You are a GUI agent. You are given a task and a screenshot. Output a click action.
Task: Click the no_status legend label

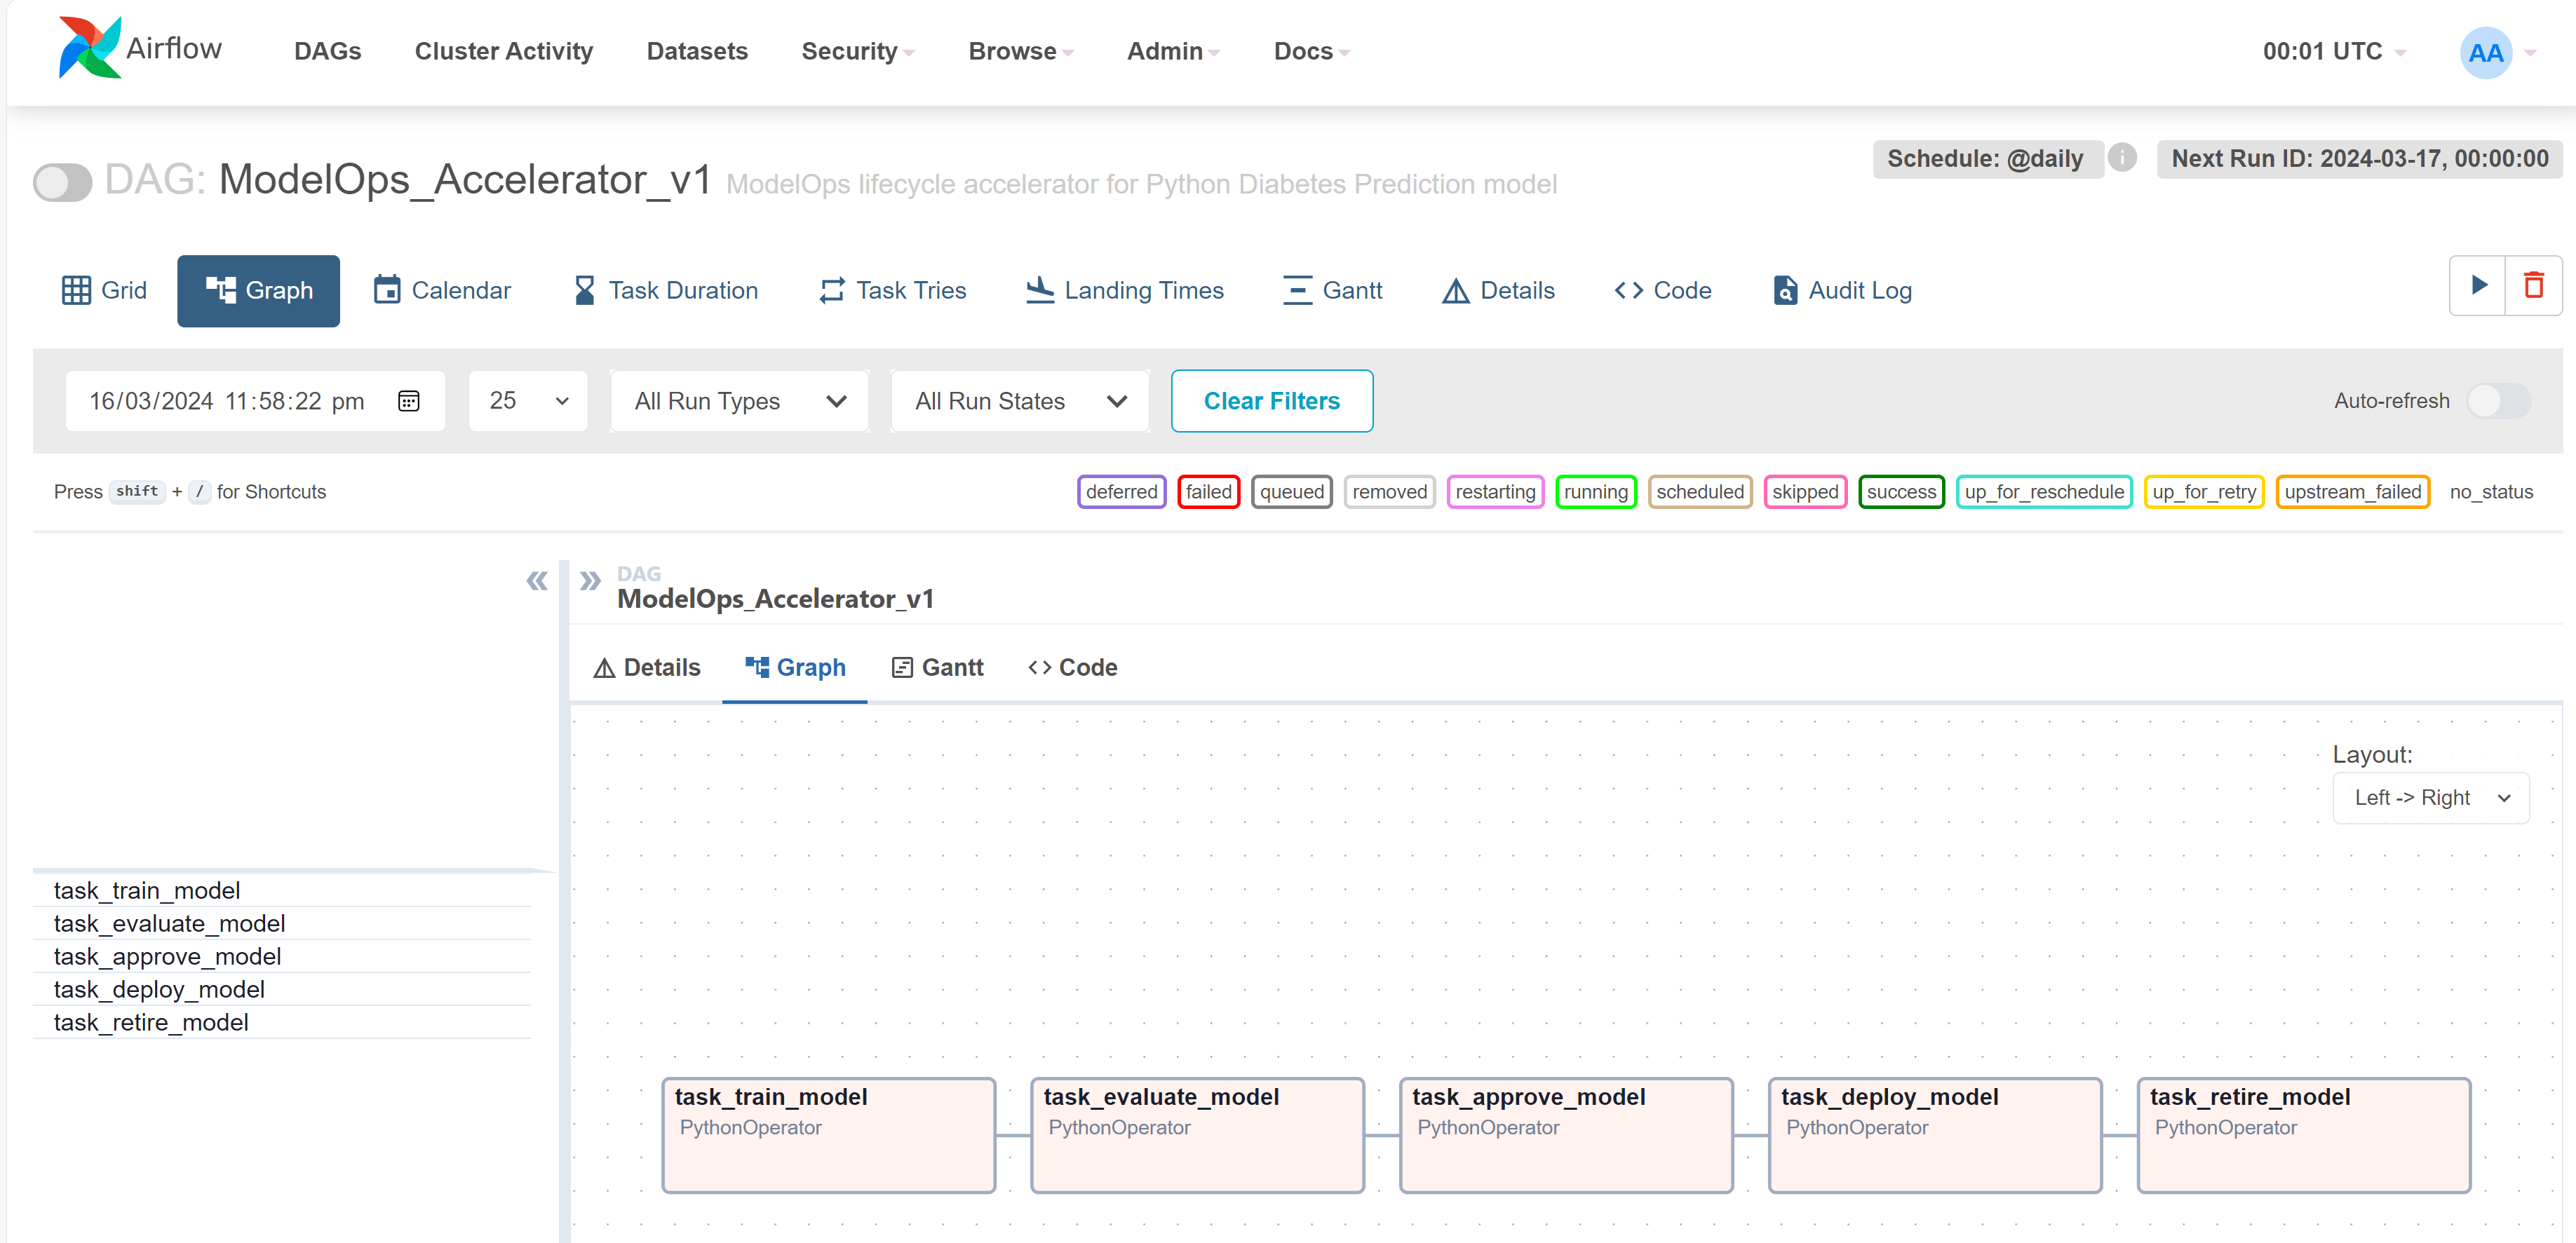tap(2491, 492)
